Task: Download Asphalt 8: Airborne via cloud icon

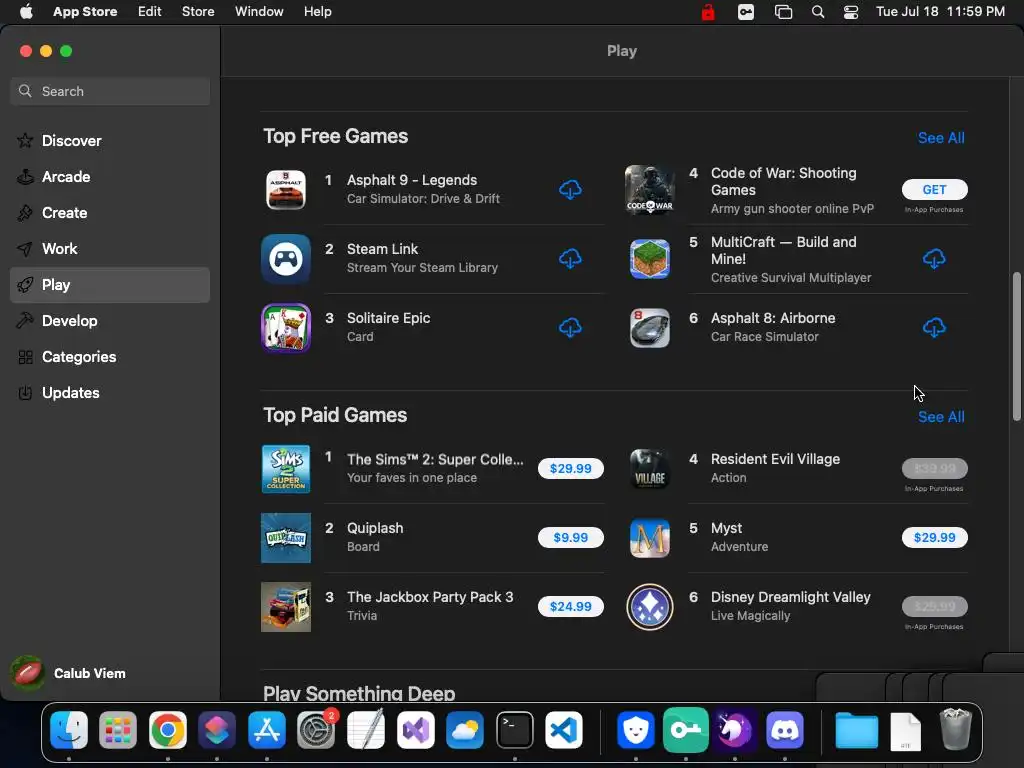Action: 934,327
